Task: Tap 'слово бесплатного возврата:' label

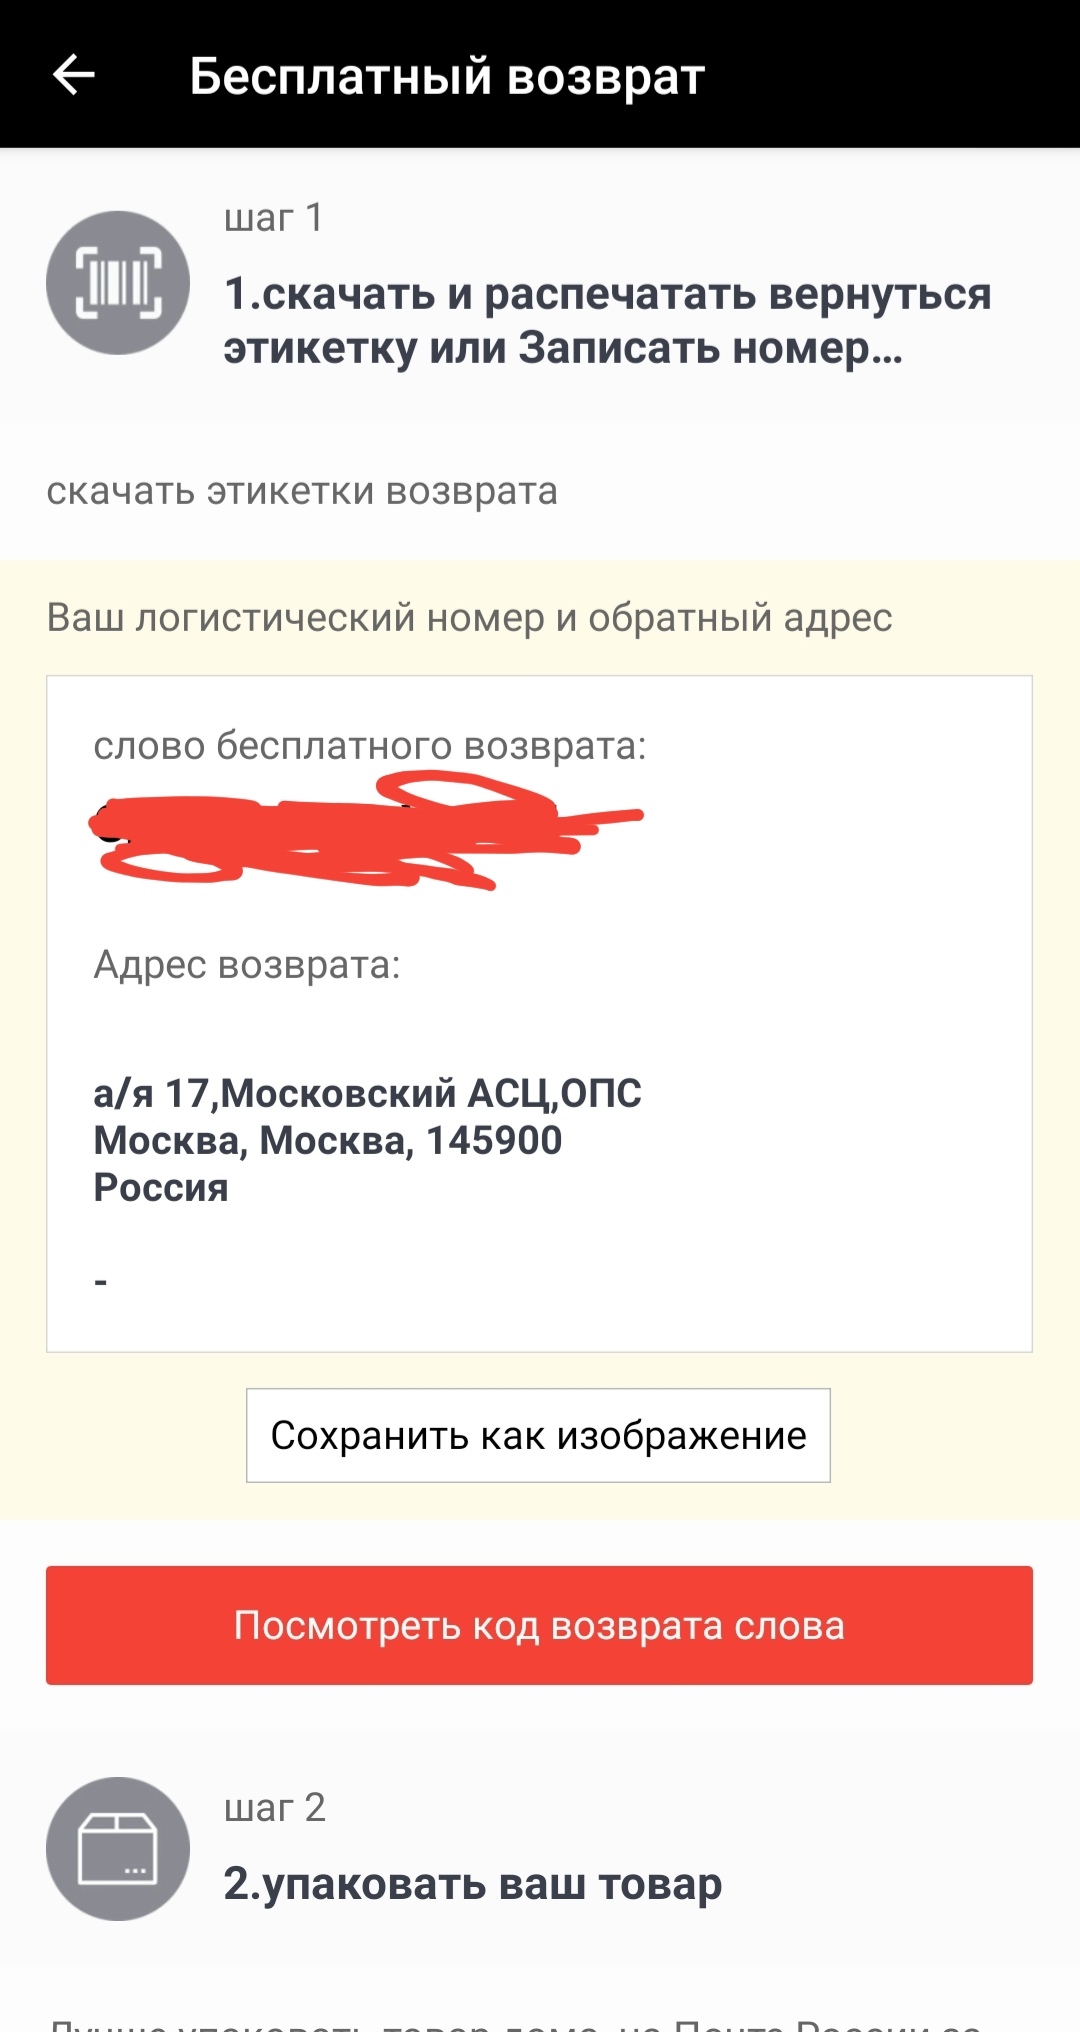Action: pyautogui.click(x=370, y=746)
